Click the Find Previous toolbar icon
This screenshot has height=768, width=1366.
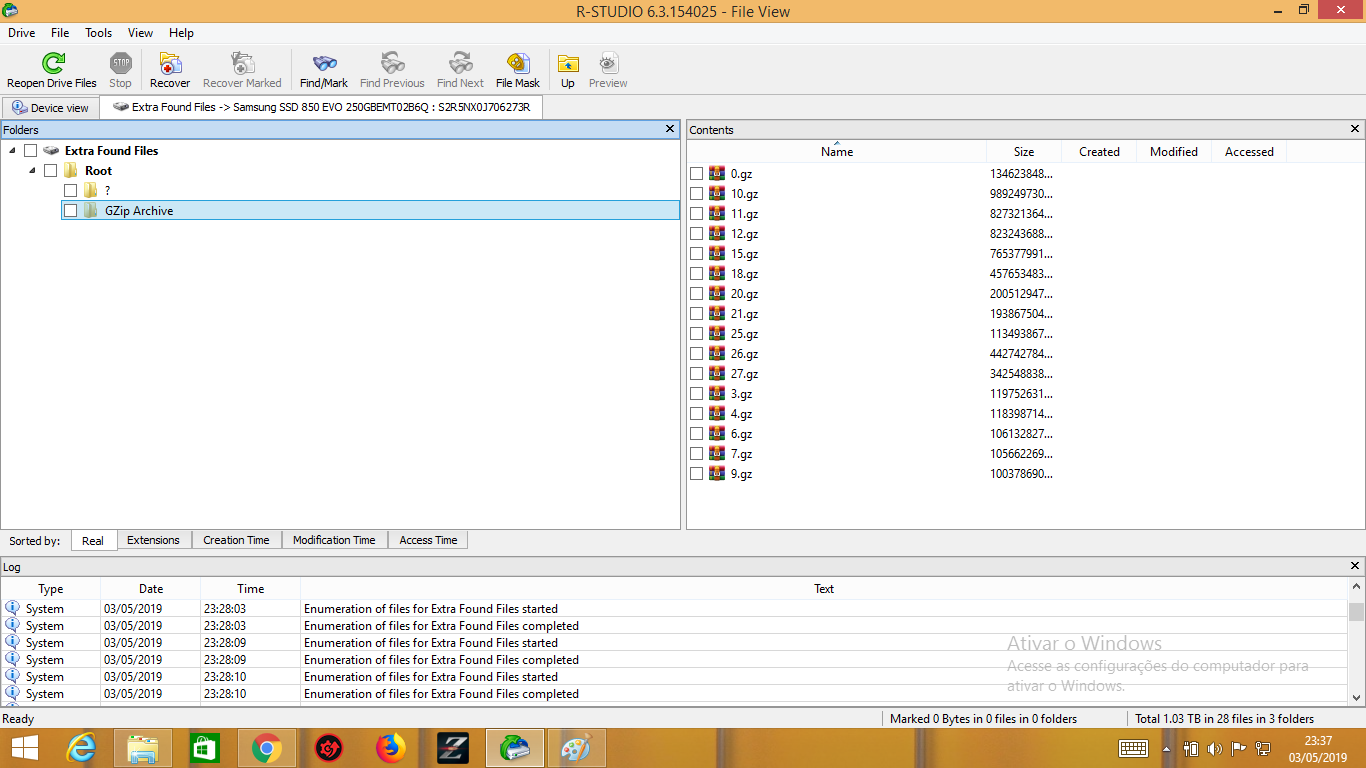point(392,64)
